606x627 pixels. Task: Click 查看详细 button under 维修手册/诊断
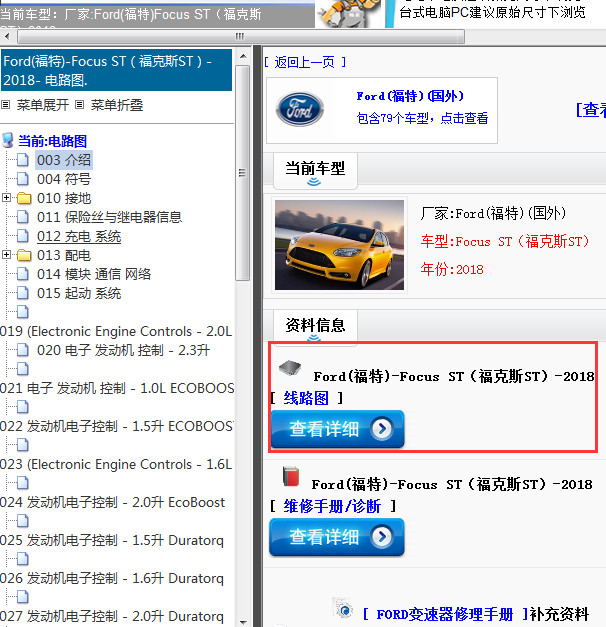[337, 537]
